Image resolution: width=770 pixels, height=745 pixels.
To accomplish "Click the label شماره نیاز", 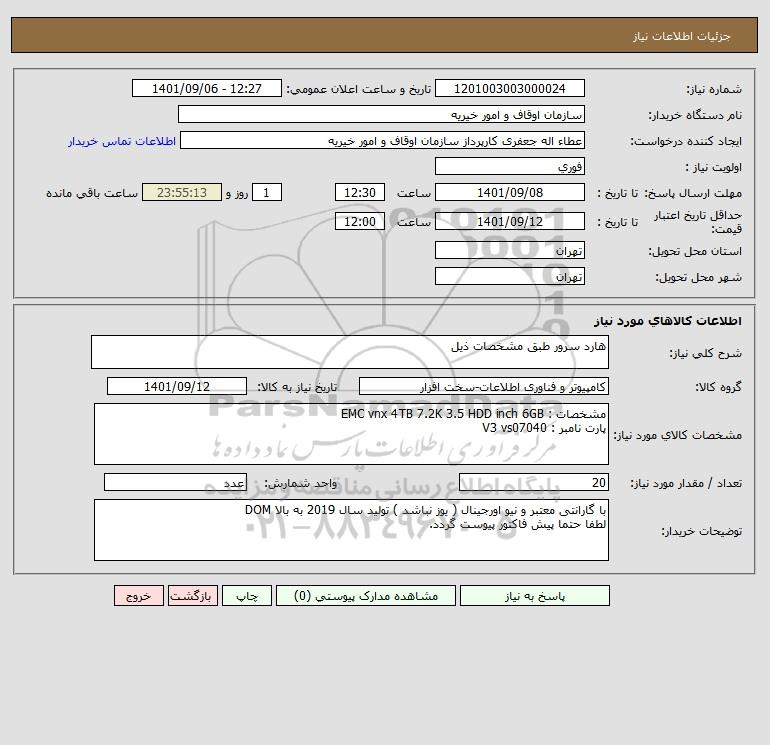I will 714,89.
